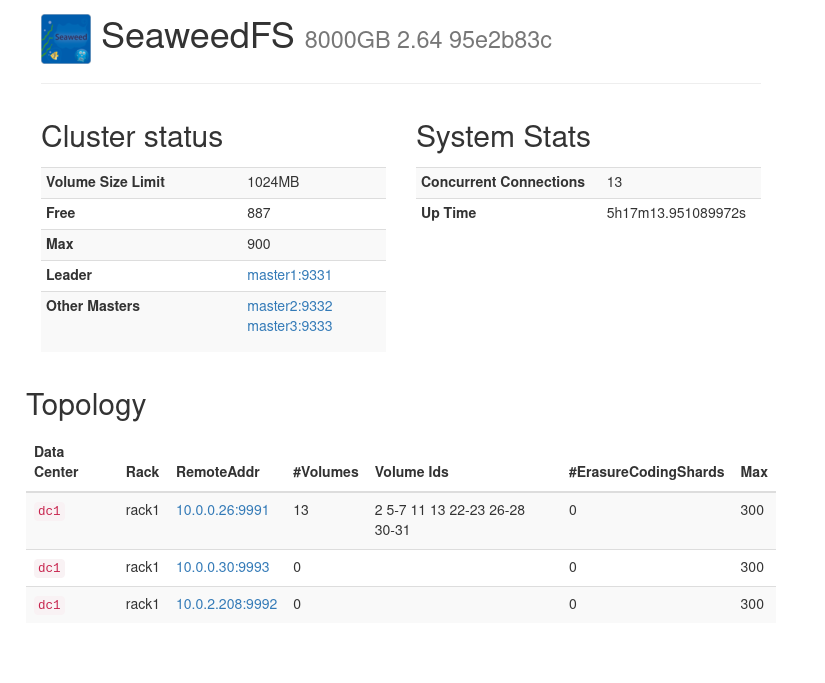
Task: Open volume server 10.0.2.208:9992
Action: click(x=226, y=604)
